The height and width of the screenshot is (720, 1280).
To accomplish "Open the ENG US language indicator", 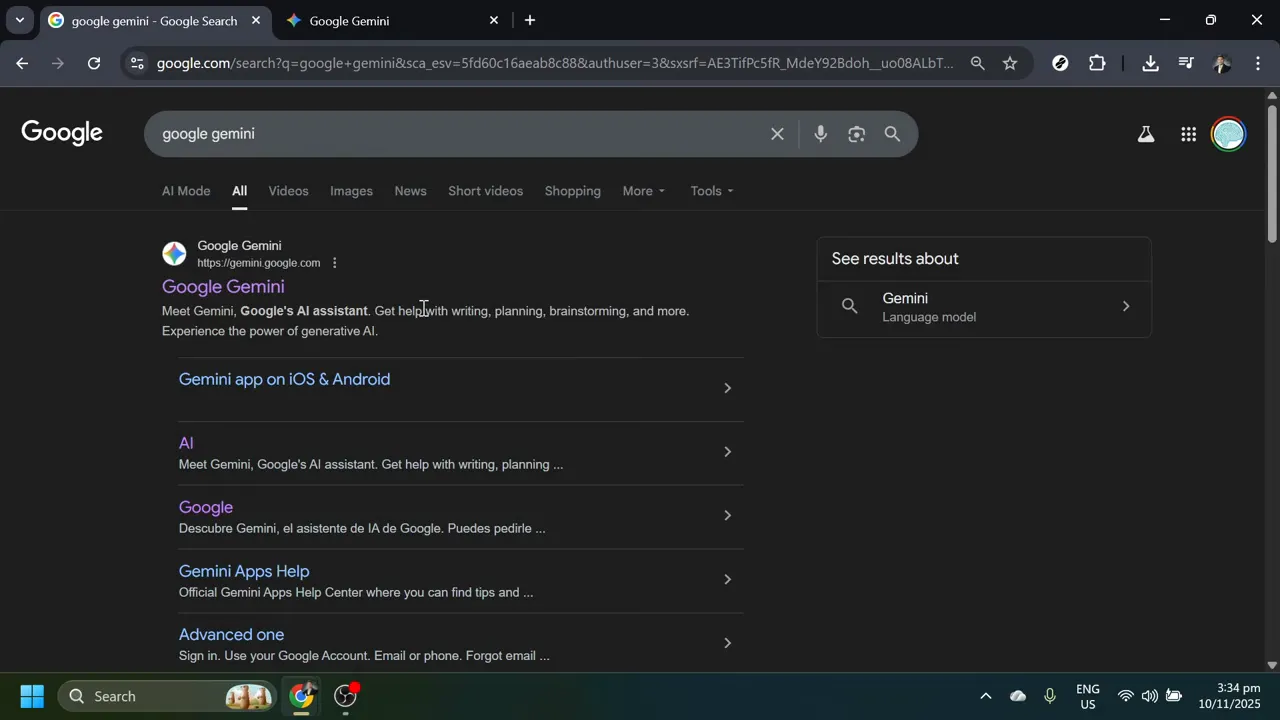I will [x=1088, y=696].
